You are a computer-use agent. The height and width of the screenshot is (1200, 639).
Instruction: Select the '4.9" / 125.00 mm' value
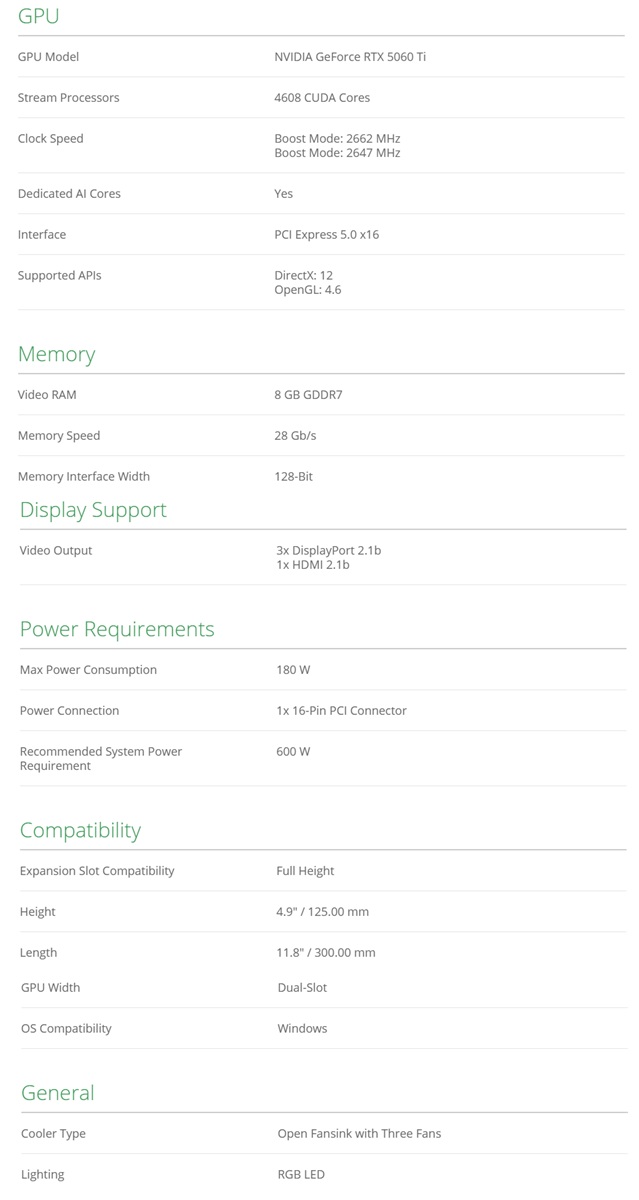322,912
